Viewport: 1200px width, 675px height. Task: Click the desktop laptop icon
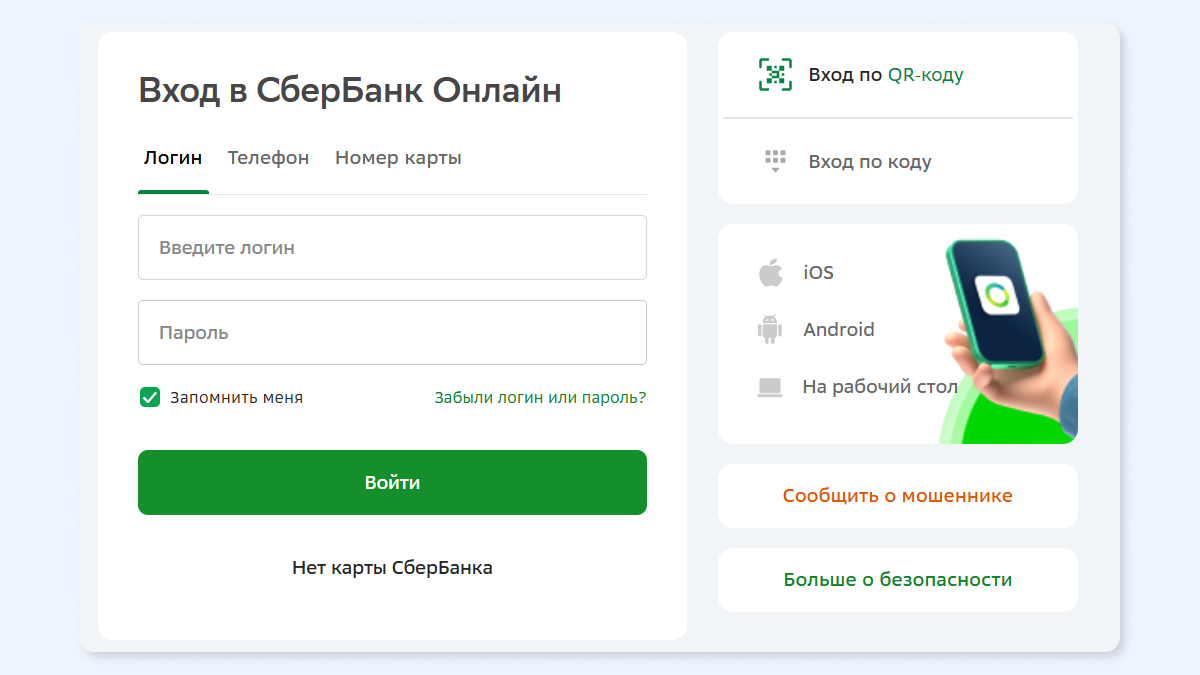769,387
